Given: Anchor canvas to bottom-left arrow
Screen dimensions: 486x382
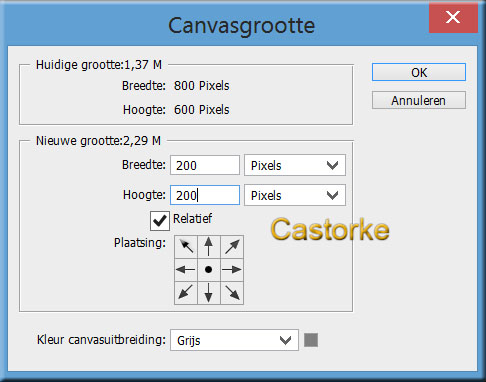Looking at the screenshot, I should click(x=186, y=293).
